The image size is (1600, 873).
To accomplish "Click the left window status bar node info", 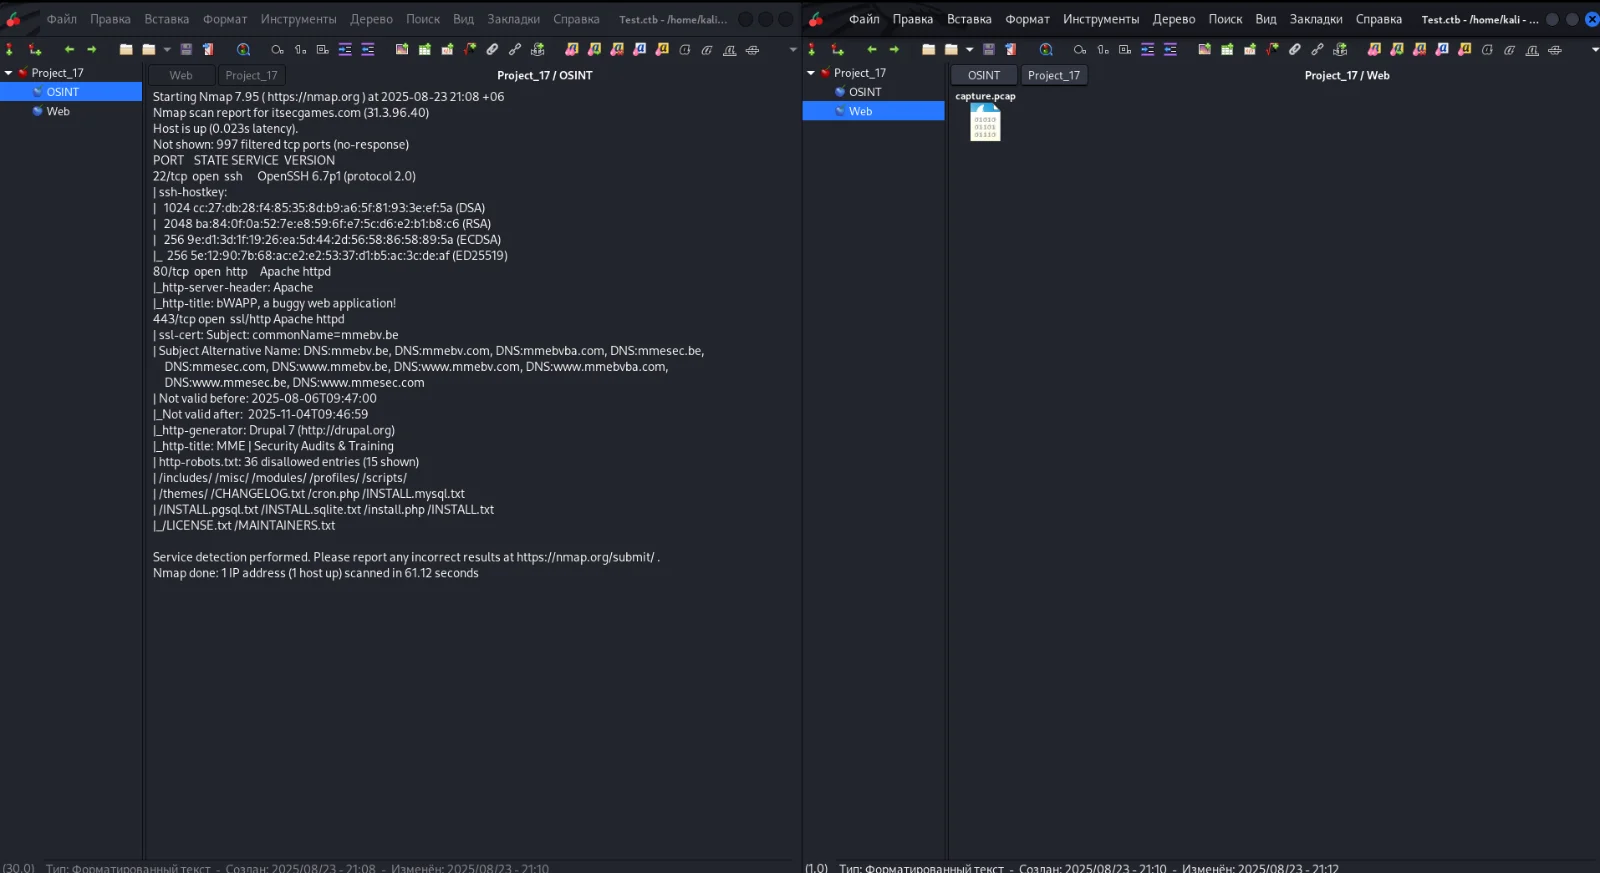I will [275, 867].
